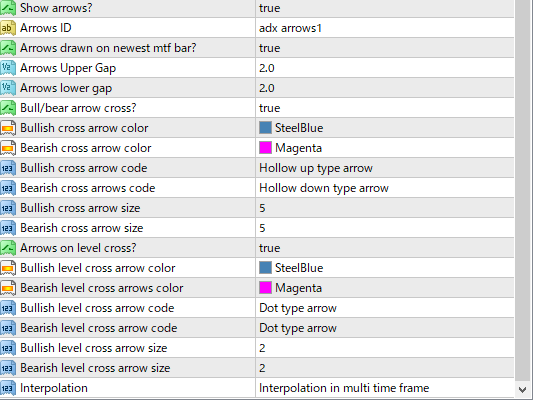The width and height of the screenshot is (539, 403).
Task: Click the string icon beside Arrows ID
Action: coord(8,28)
